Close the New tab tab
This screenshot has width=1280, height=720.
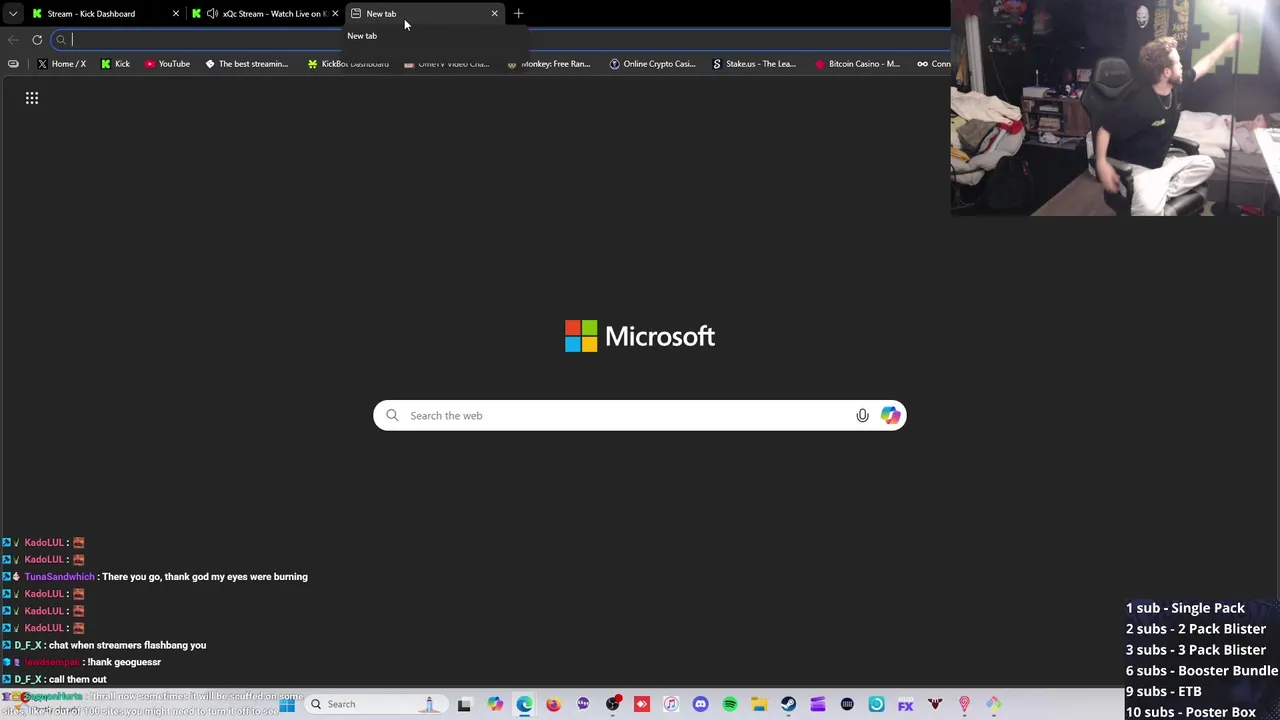[494, 14]
